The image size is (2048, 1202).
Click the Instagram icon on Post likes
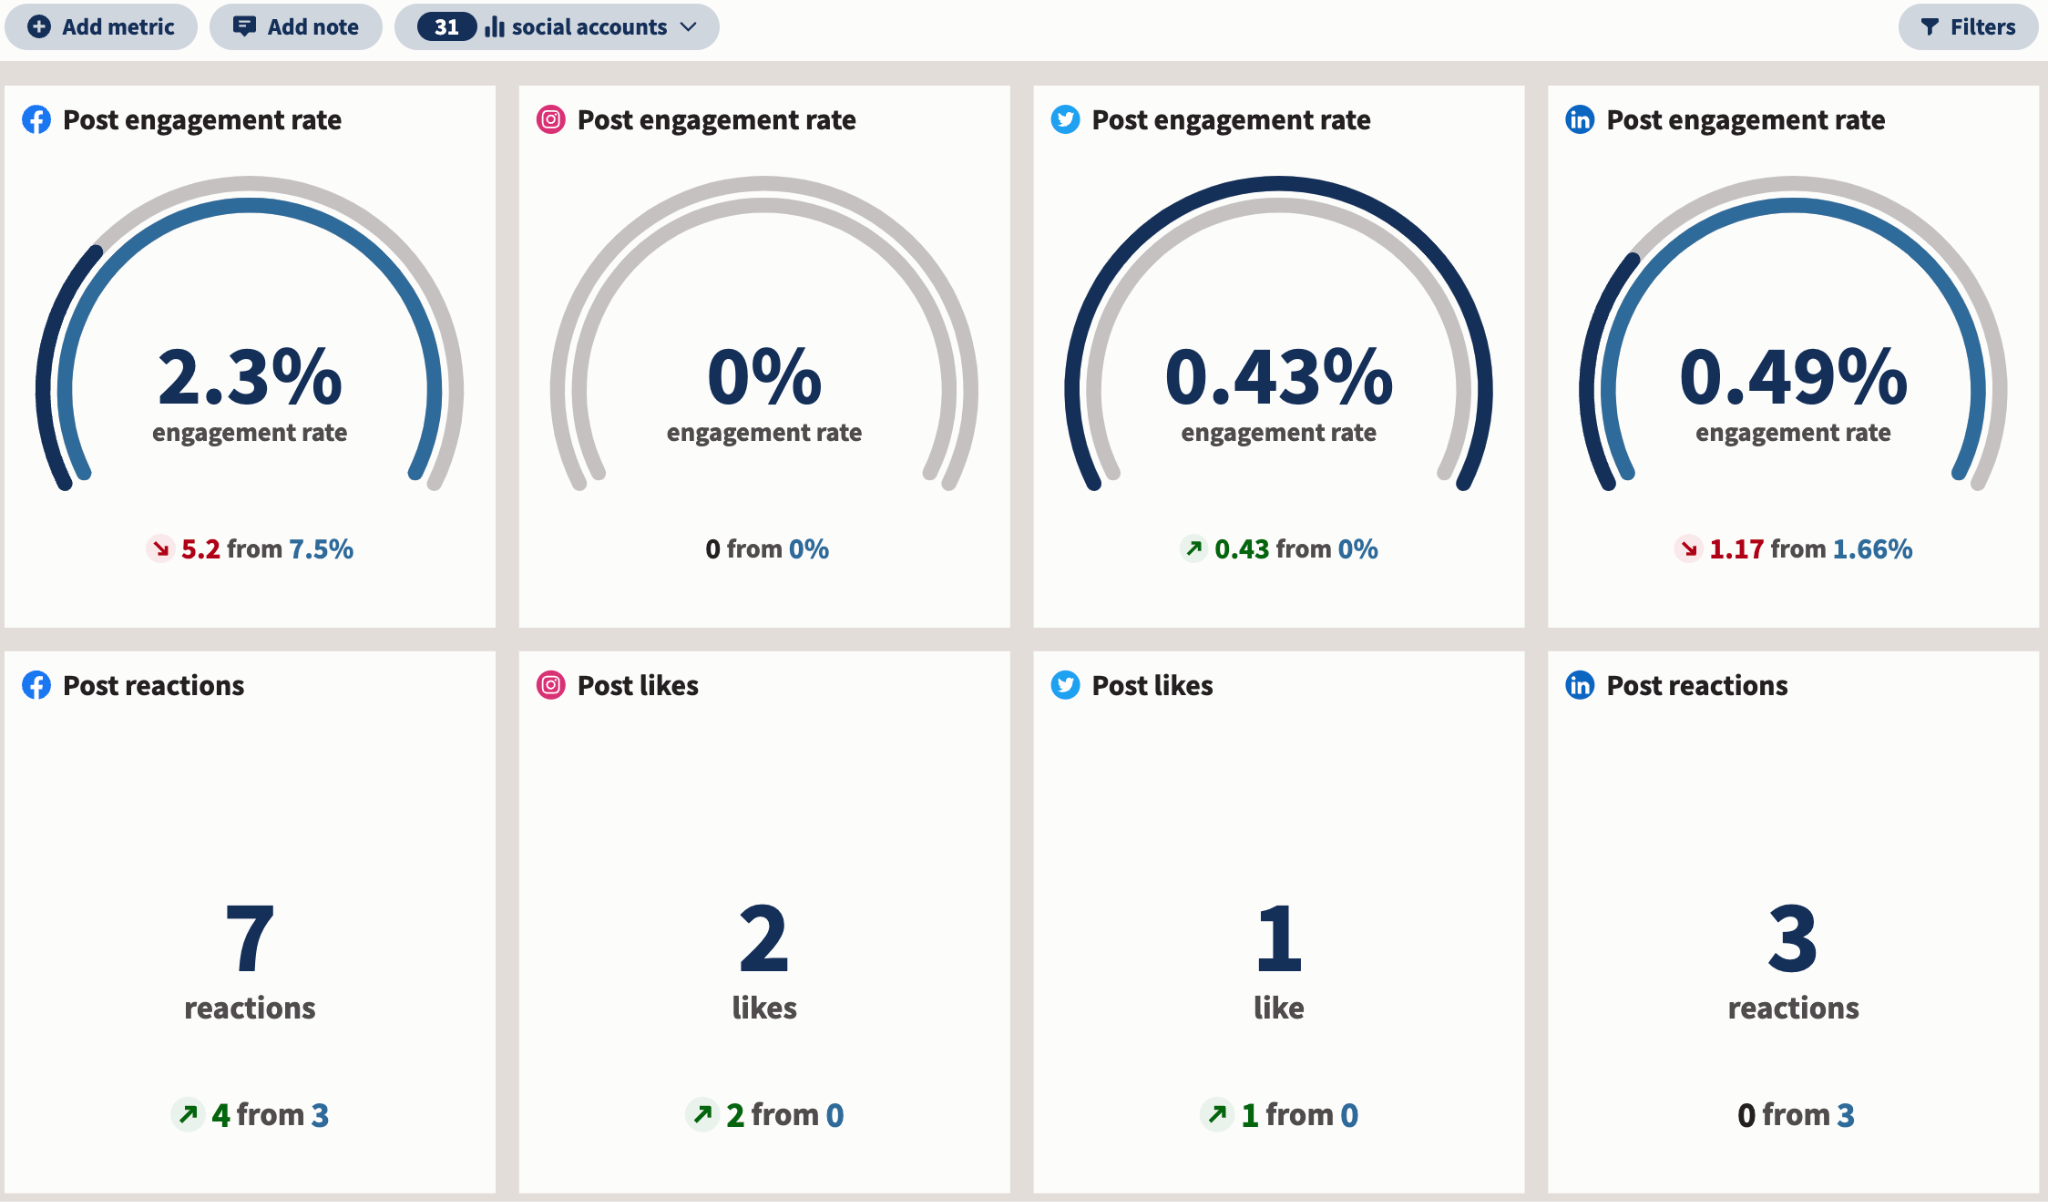coord(551,685)
